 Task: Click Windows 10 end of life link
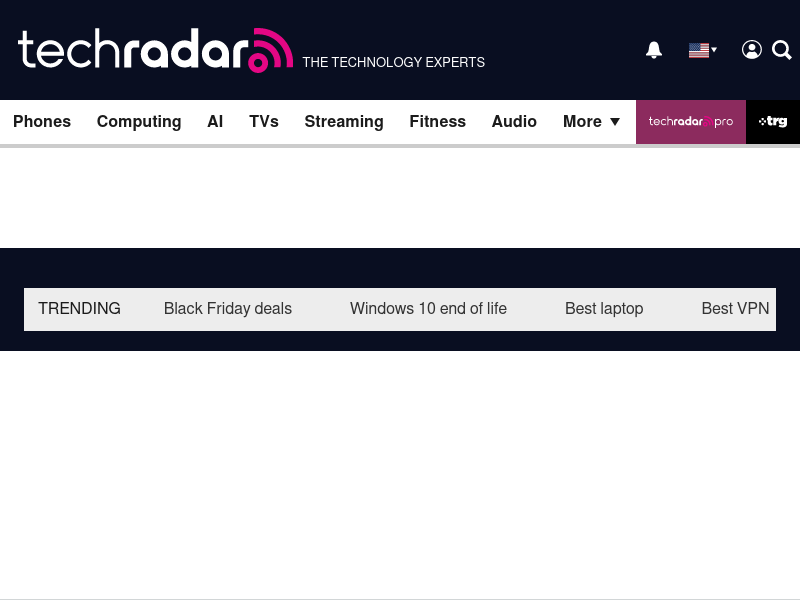click(x=428, y=309)
